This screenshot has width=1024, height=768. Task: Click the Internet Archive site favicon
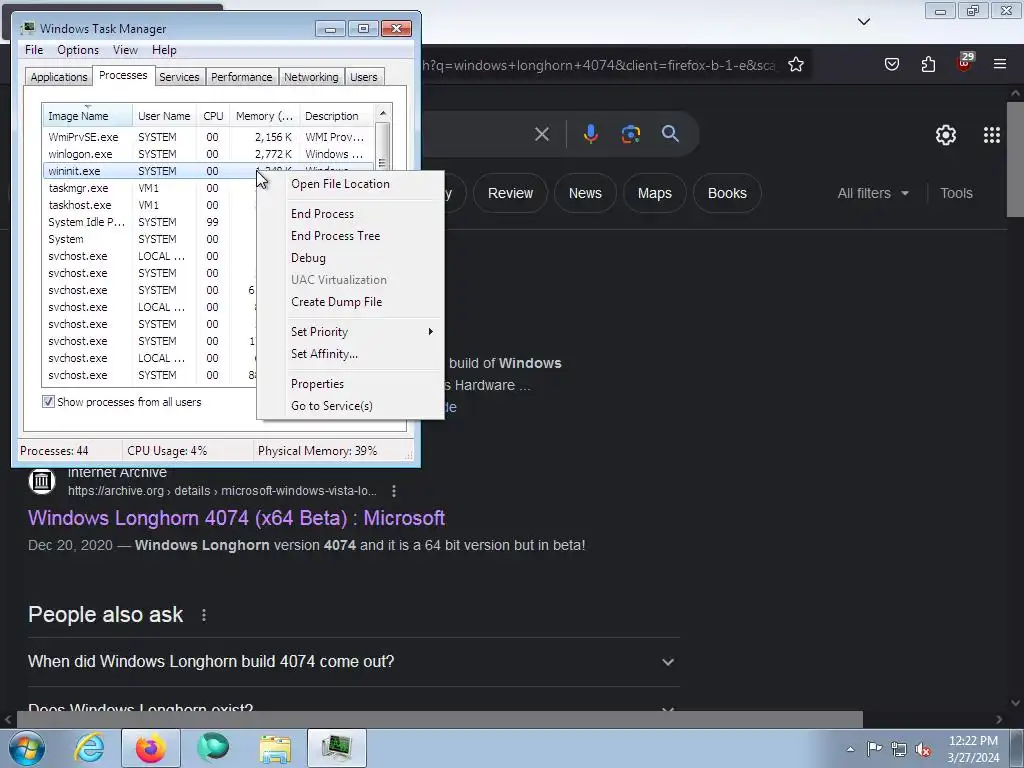(42, 481)
